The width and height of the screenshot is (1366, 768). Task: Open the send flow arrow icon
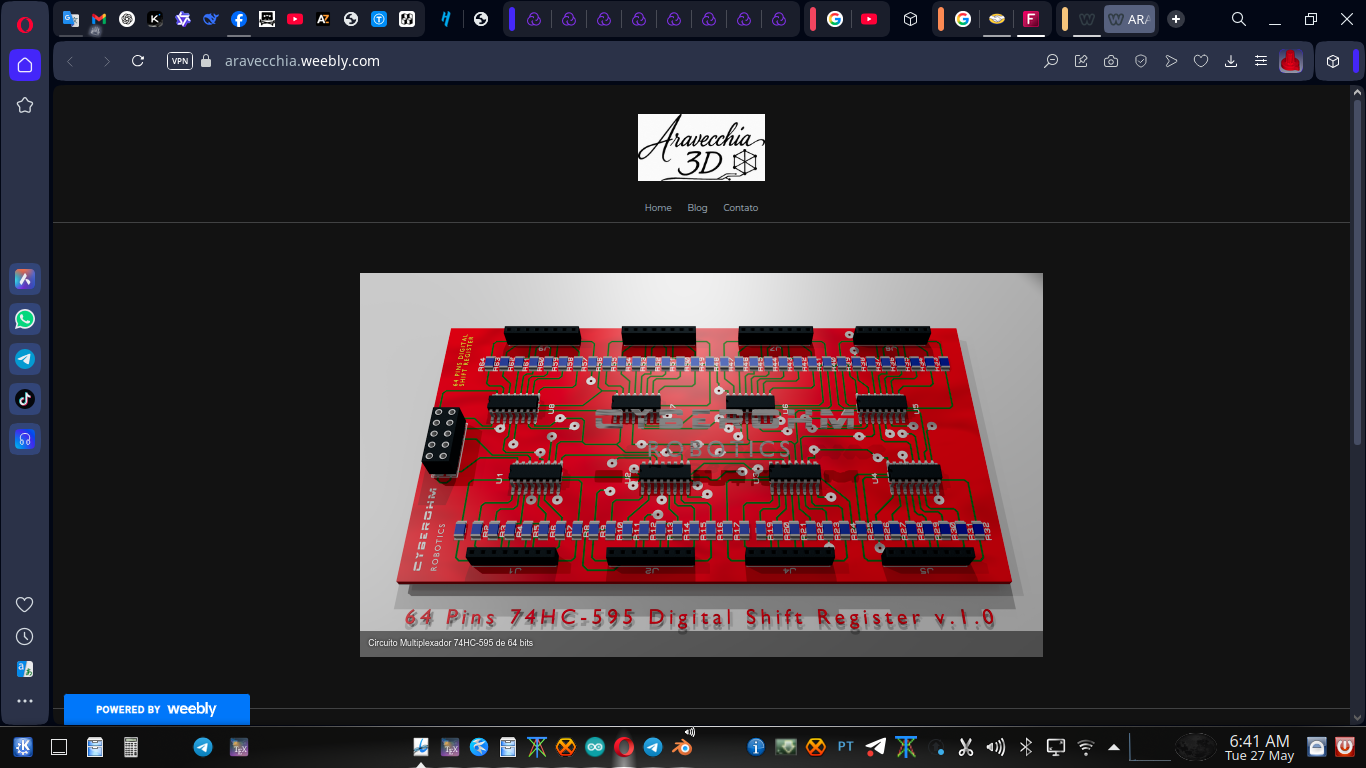pyautogui.click(x=1171, y=61)
